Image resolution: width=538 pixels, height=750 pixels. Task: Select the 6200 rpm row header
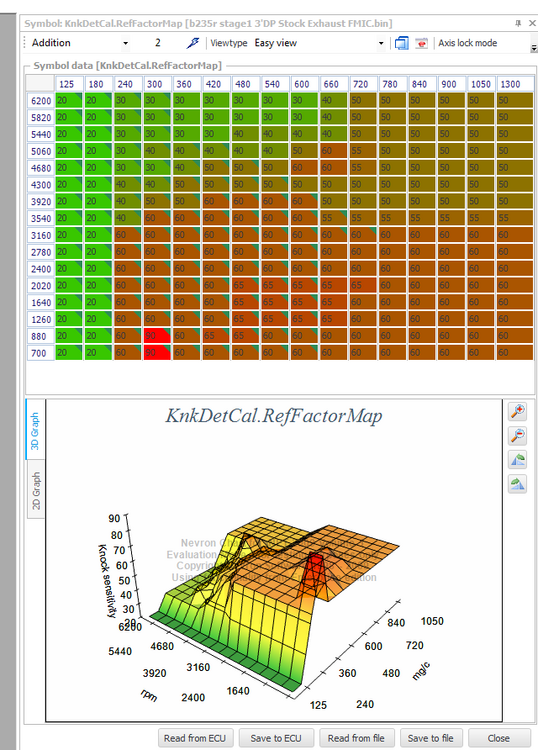41,101
